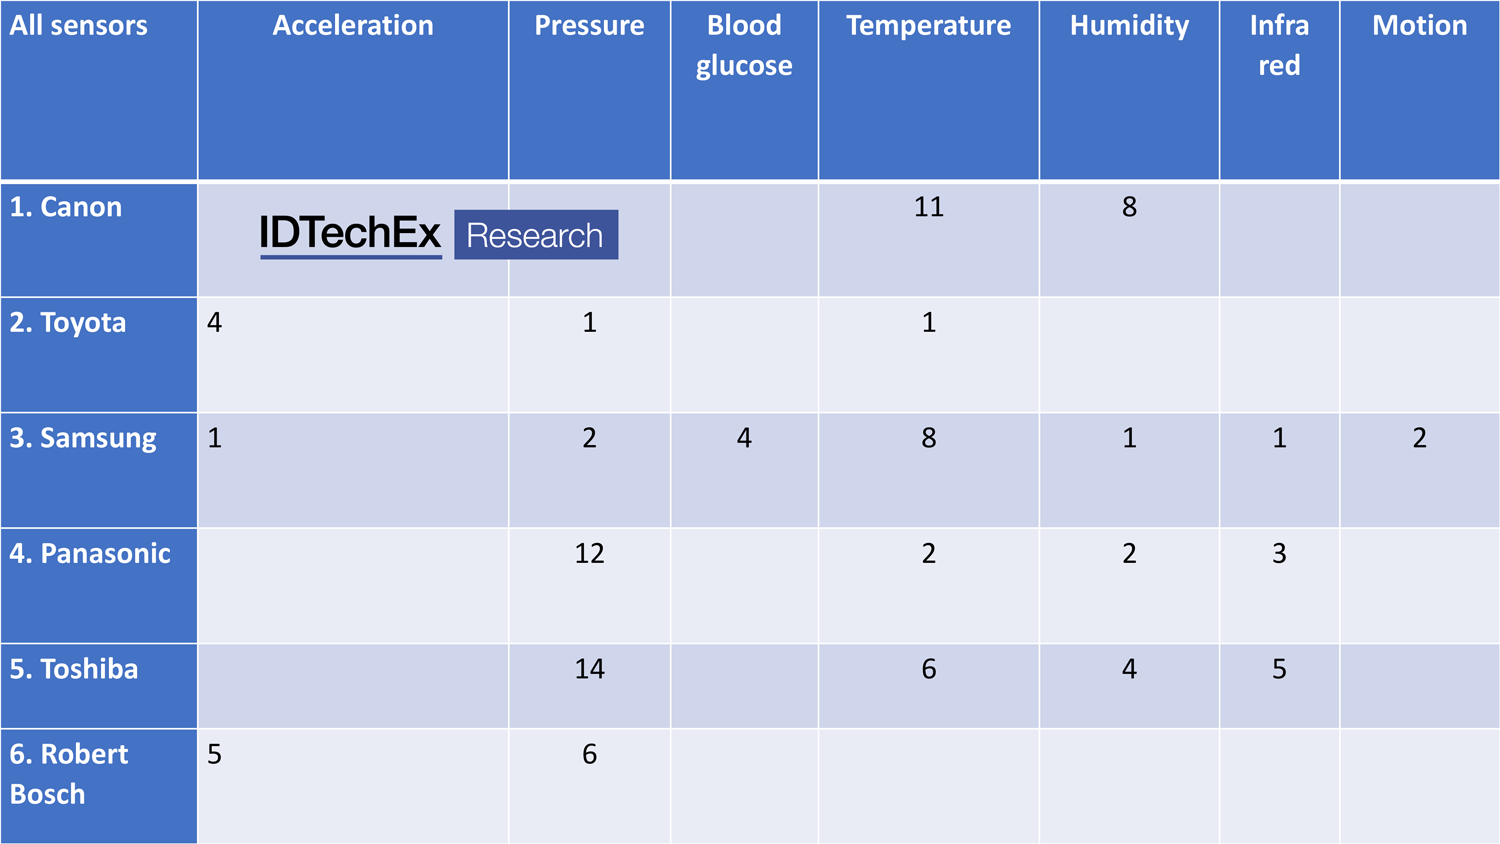This screenshot has height=844, width=1500.
Task: Click the Humidity column header
Action: [x=1129, y=26]
